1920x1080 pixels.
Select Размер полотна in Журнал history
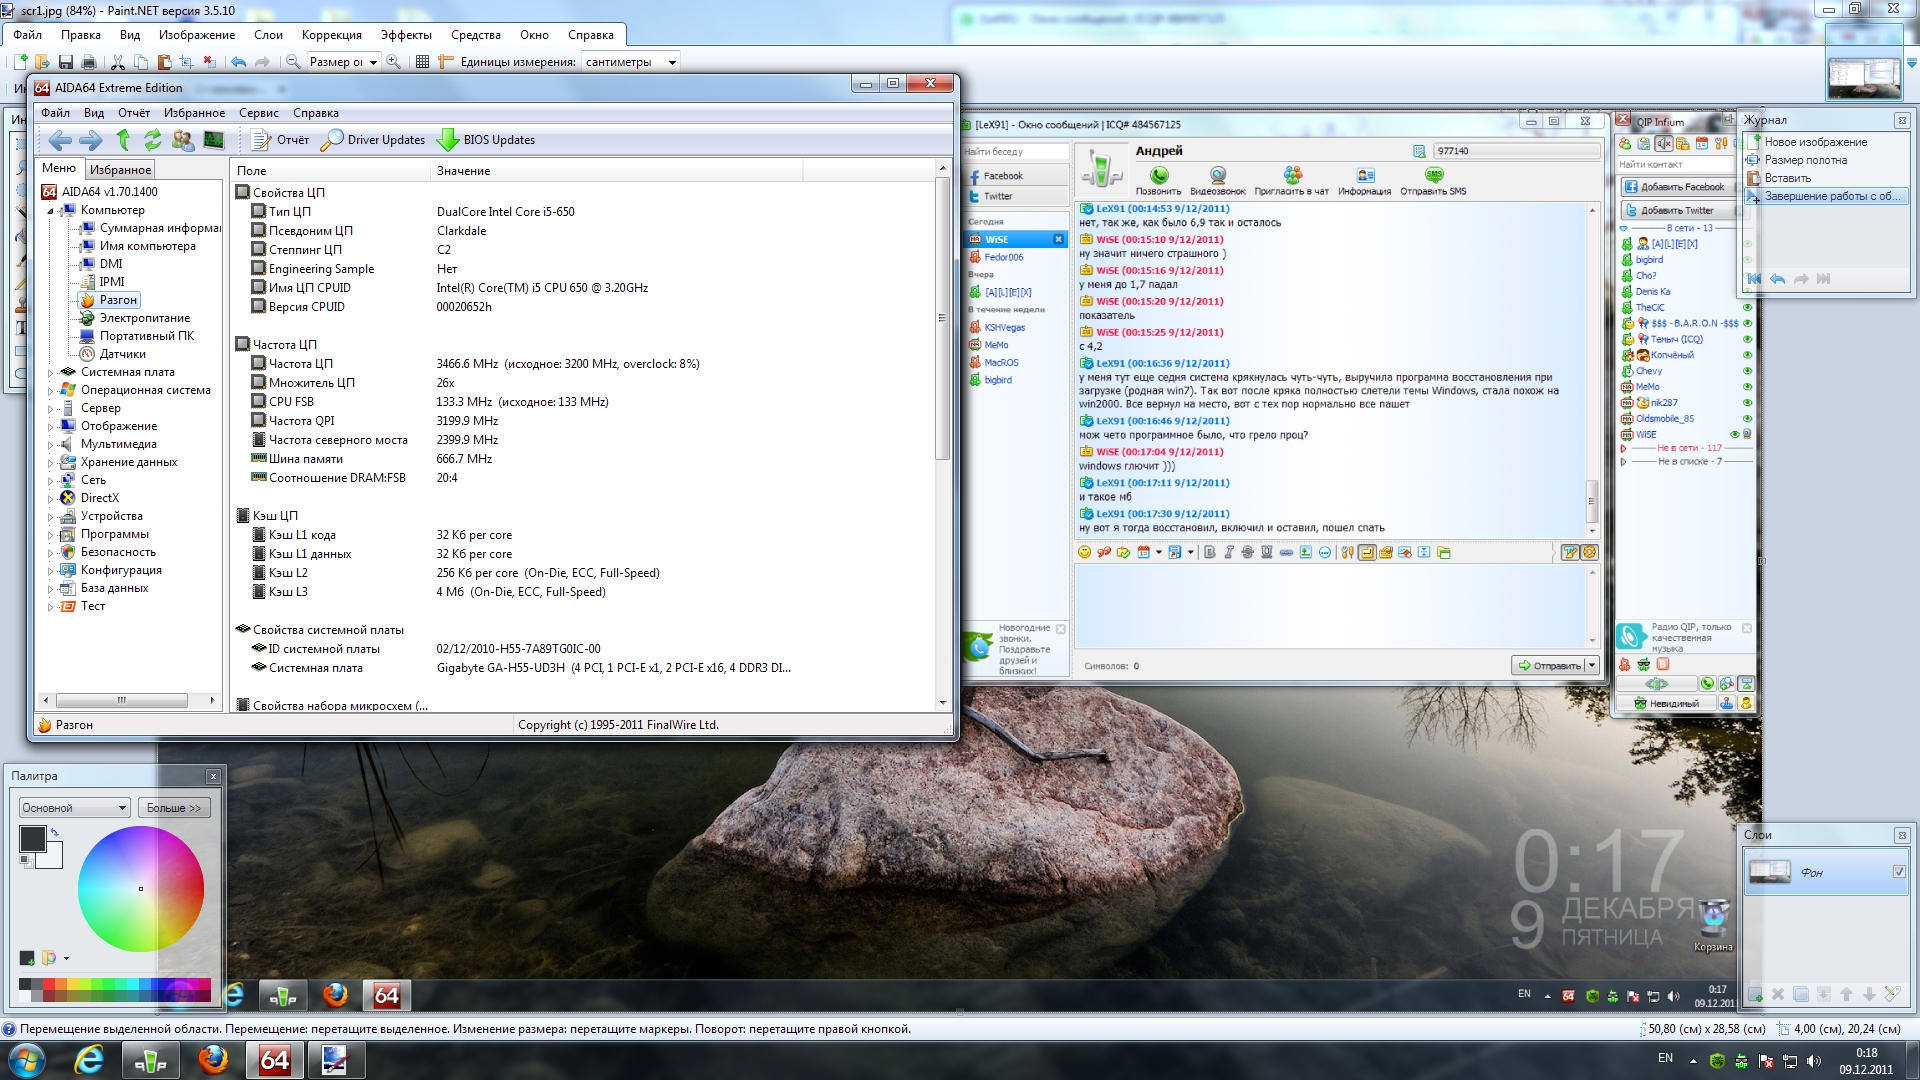tap(1805, 160)
